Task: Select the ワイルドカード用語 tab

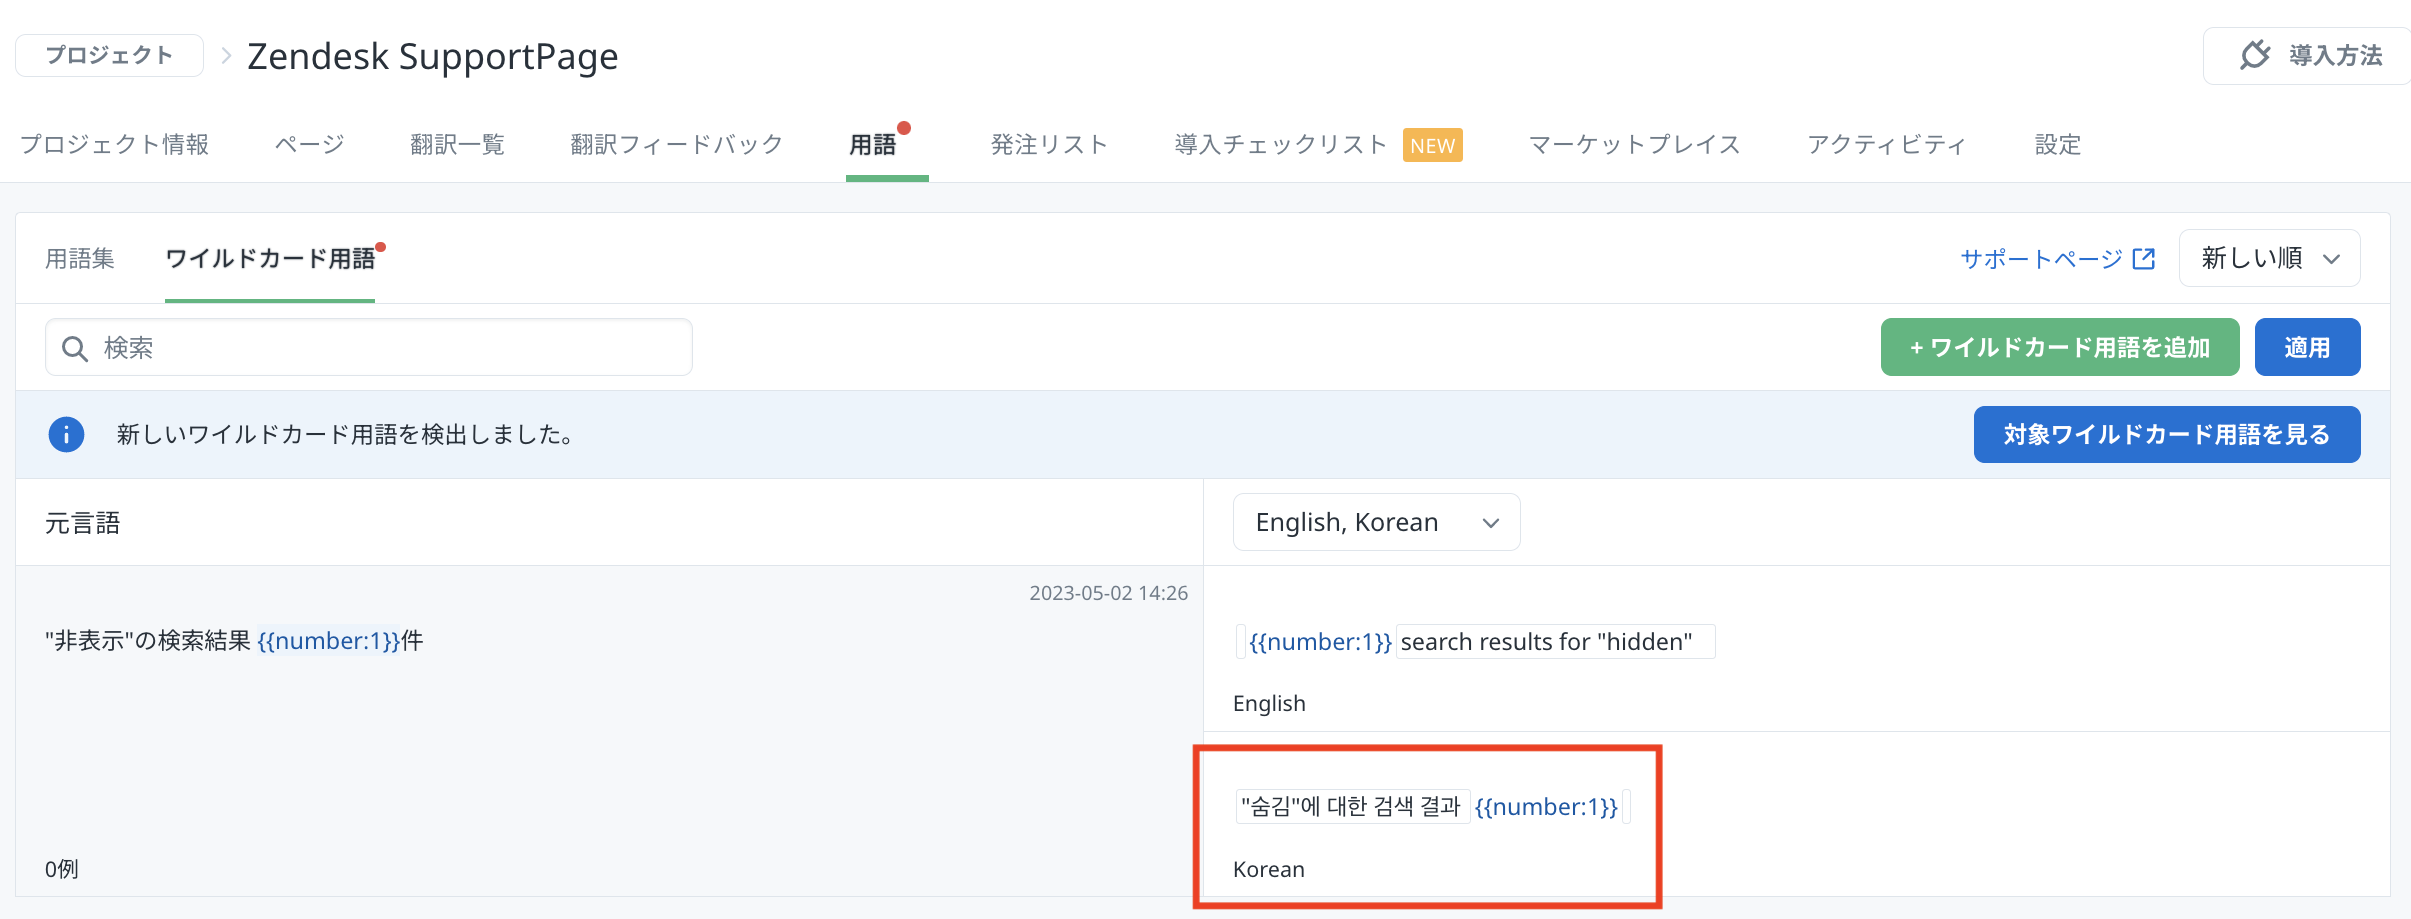Action: click(270, 259)
